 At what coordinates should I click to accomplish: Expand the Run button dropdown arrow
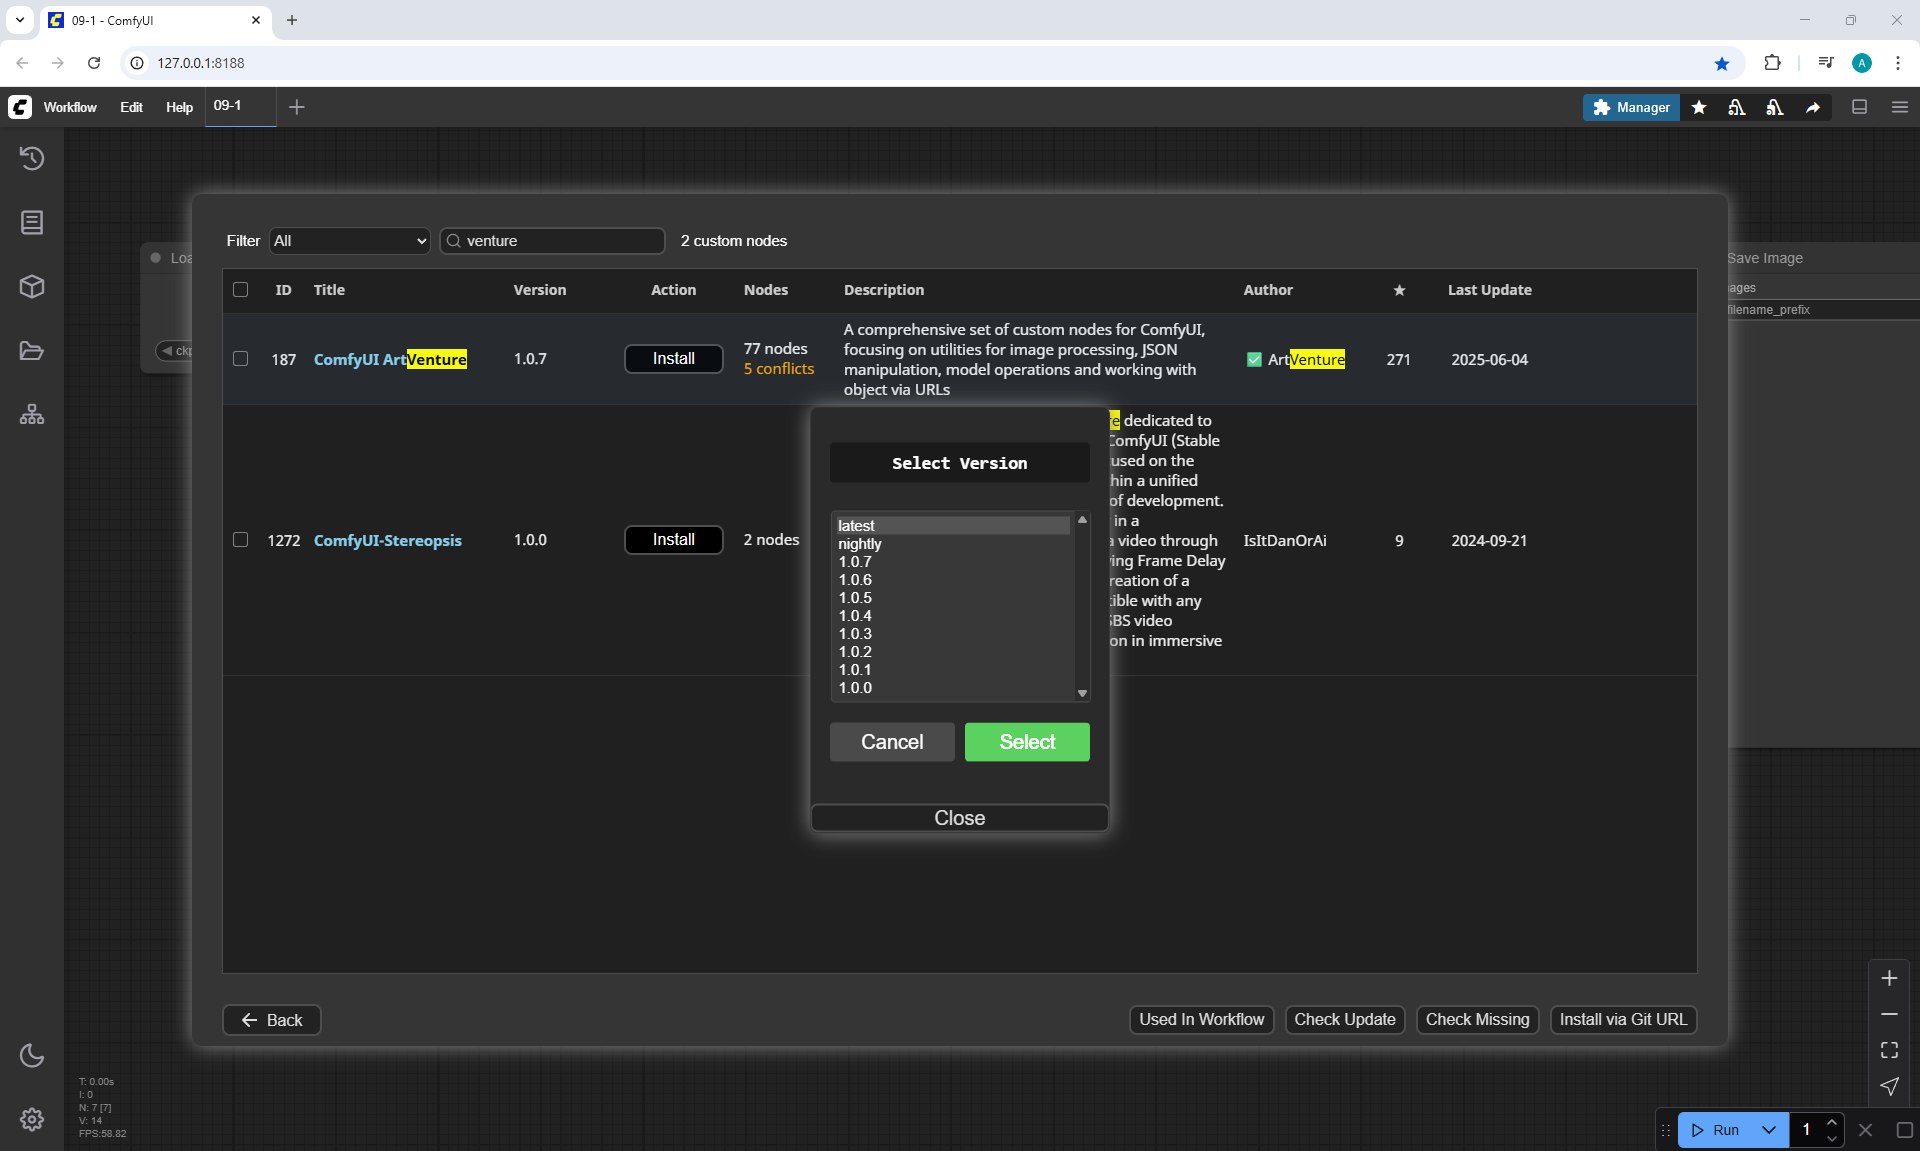pos(1769,1130)
